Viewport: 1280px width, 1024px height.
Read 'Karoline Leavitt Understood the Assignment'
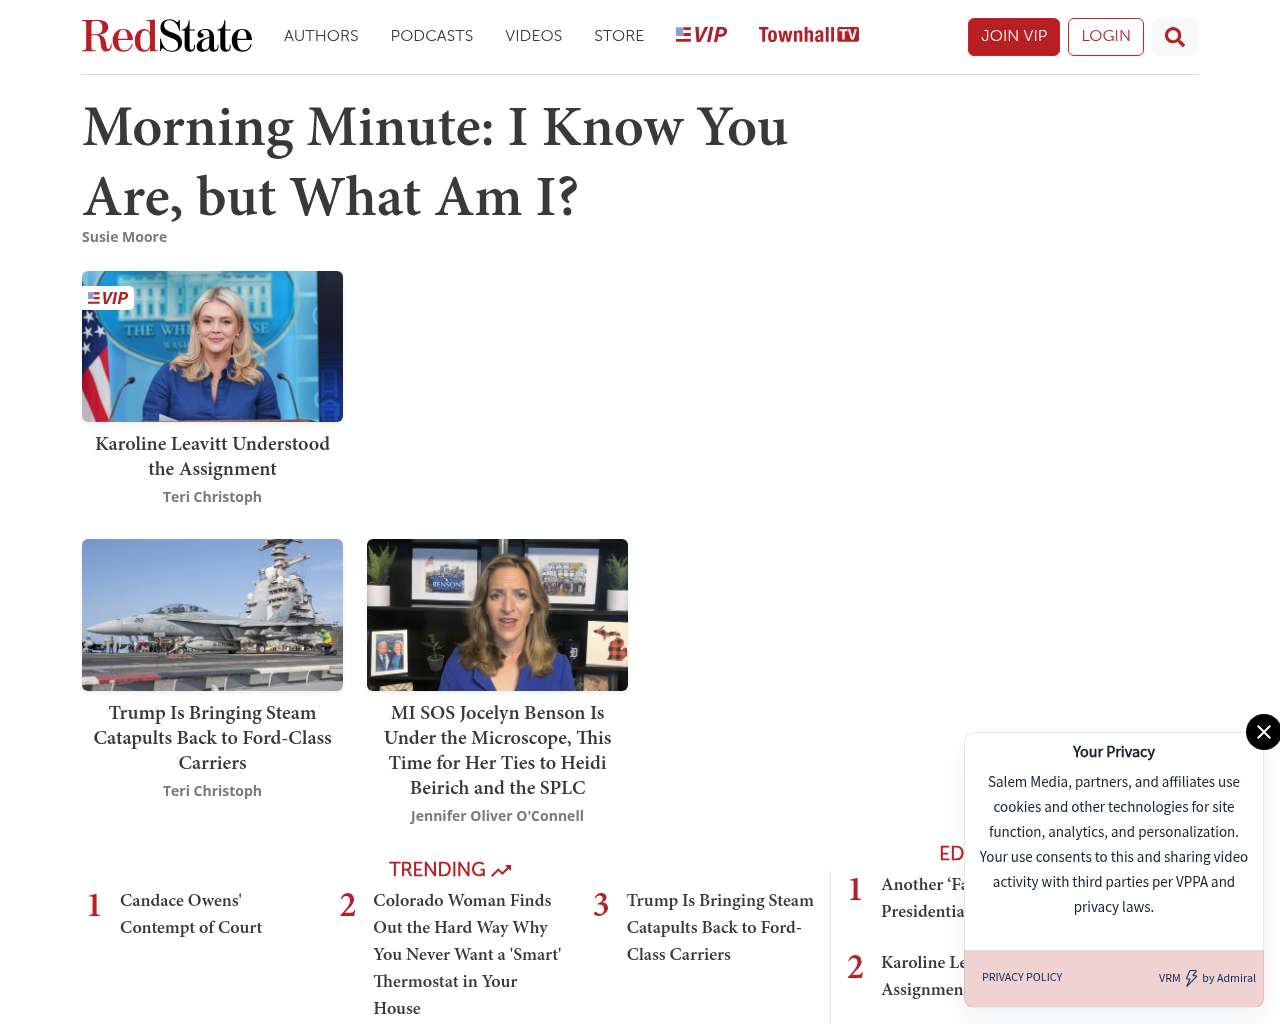coord(212,456)
